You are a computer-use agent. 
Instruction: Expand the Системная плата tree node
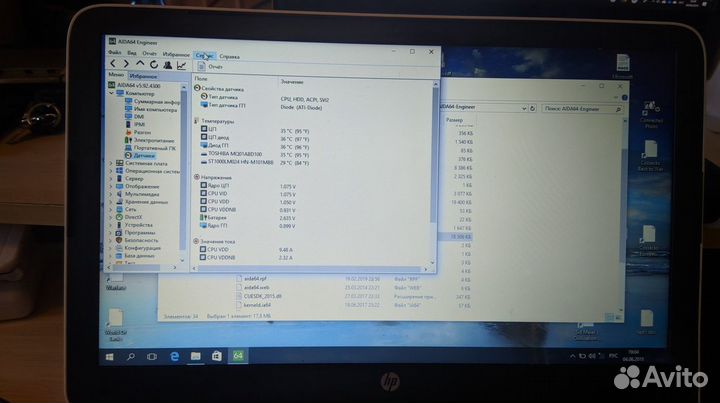click(x=111, y=163)
